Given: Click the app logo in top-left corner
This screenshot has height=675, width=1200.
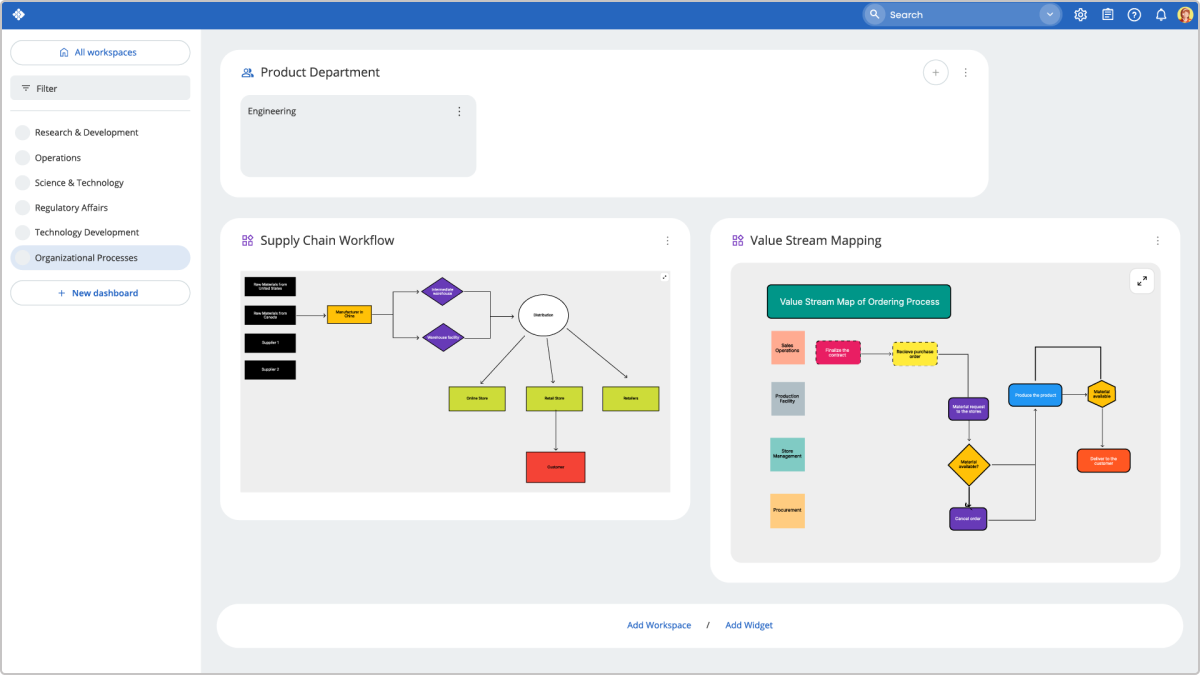Looking at the screenshot, I should (x=19, y=14).
